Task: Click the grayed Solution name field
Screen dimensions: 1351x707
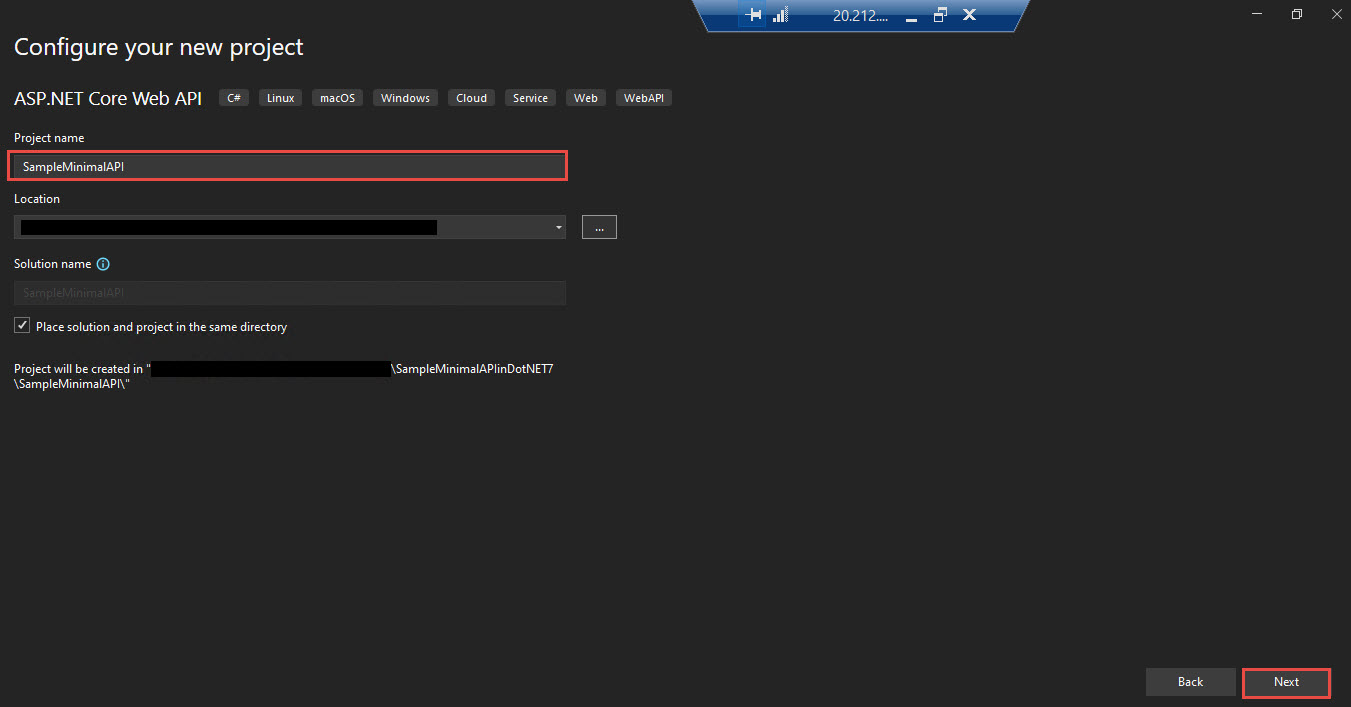Action: point(289,292)
